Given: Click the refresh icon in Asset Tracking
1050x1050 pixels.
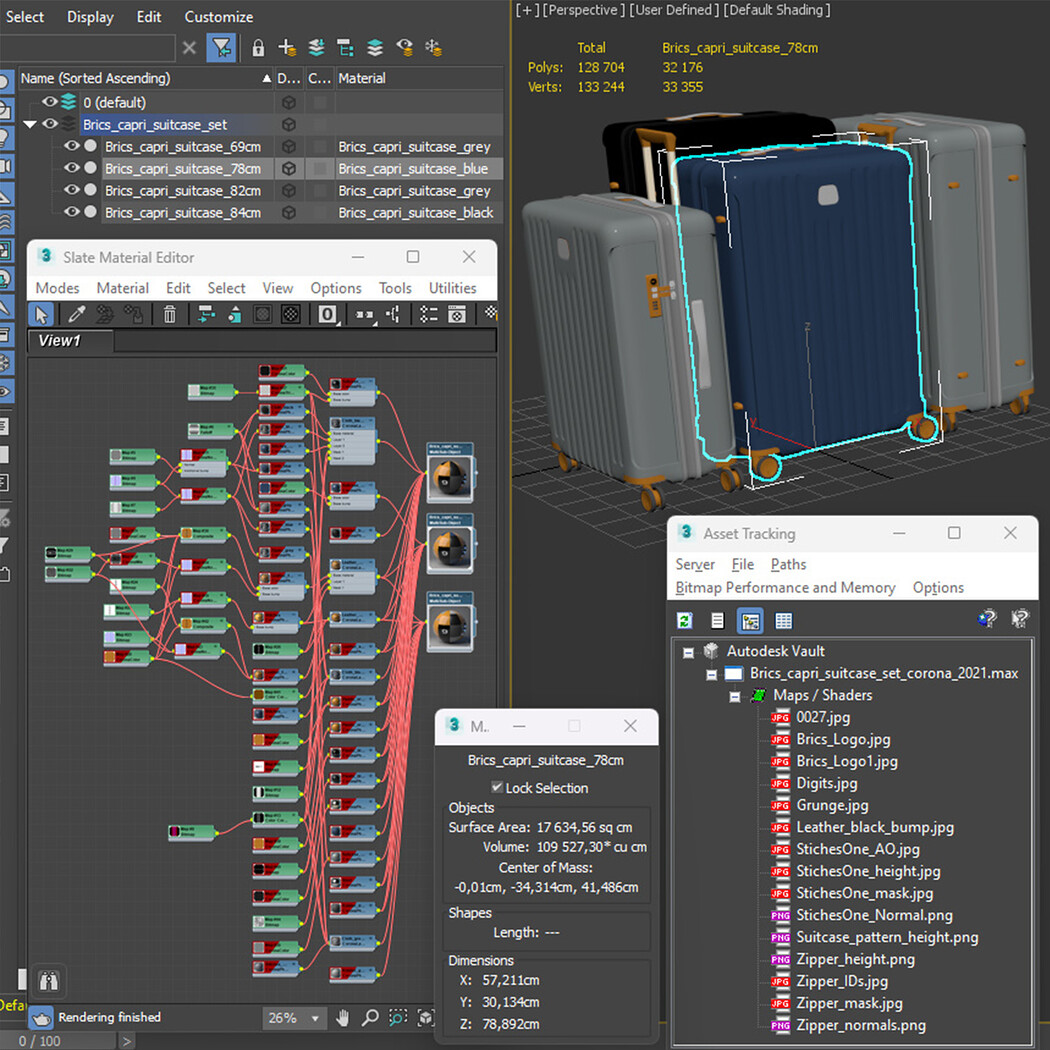Looking at the screenshot, I should tap(685, 621).
